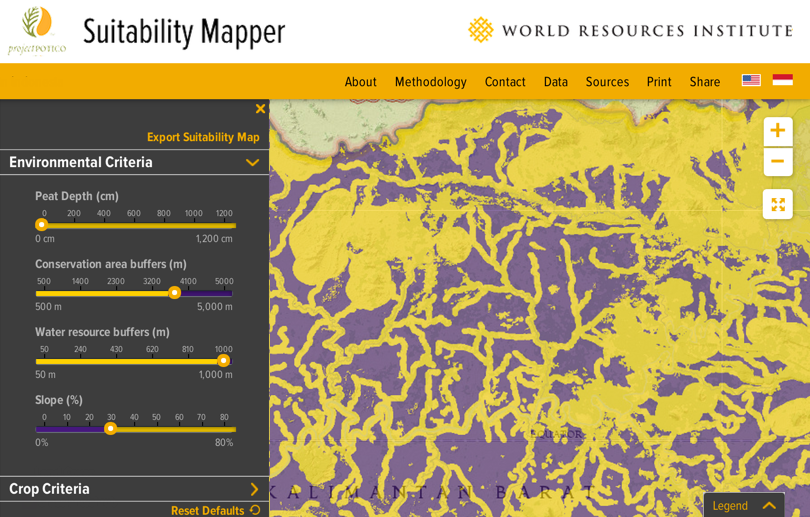The width and height of the screenshot is (810, 517).
Task: Expand the Crop Criteria section
Action: click(x=253, y=489)
